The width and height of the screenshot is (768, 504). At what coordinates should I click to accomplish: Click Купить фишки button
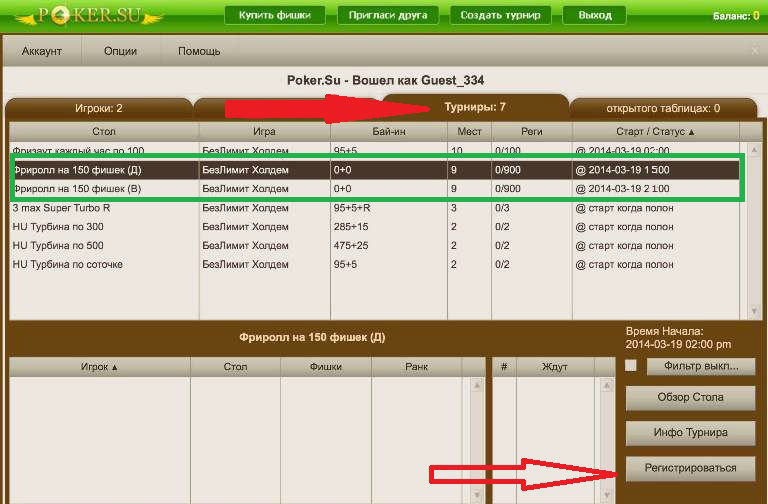(x=275, y=15)
